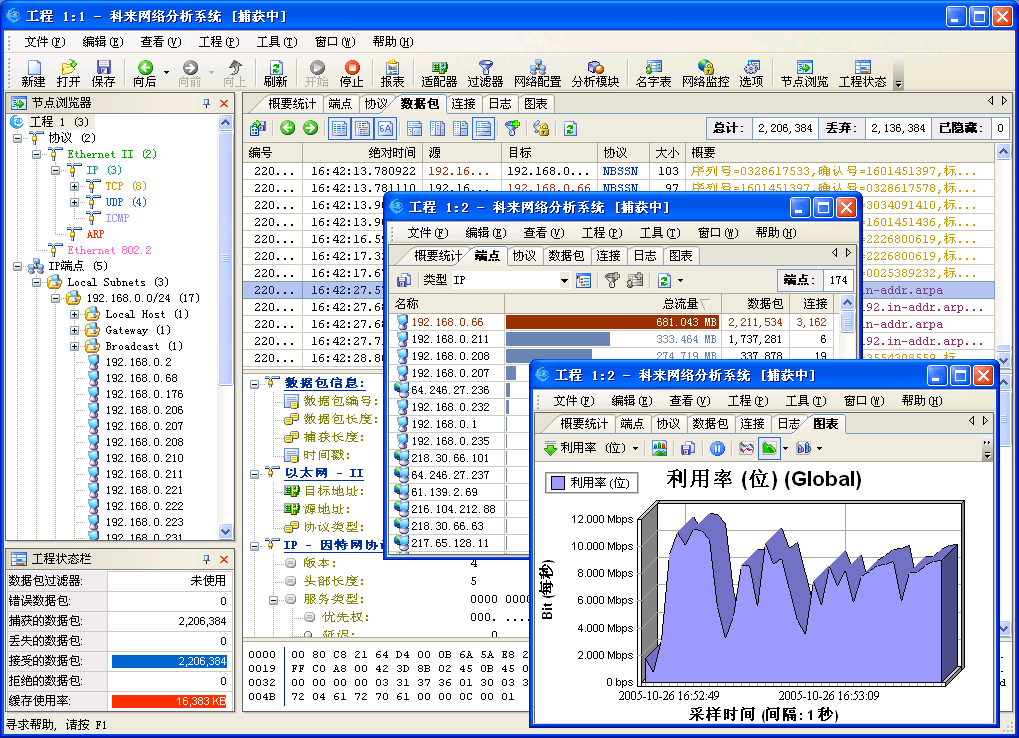Image resolution: width=1019 pixels, height=738 pixels.
Task: Collapse the Ethernet II (2) tree node
Action: [x=36, y=154]
